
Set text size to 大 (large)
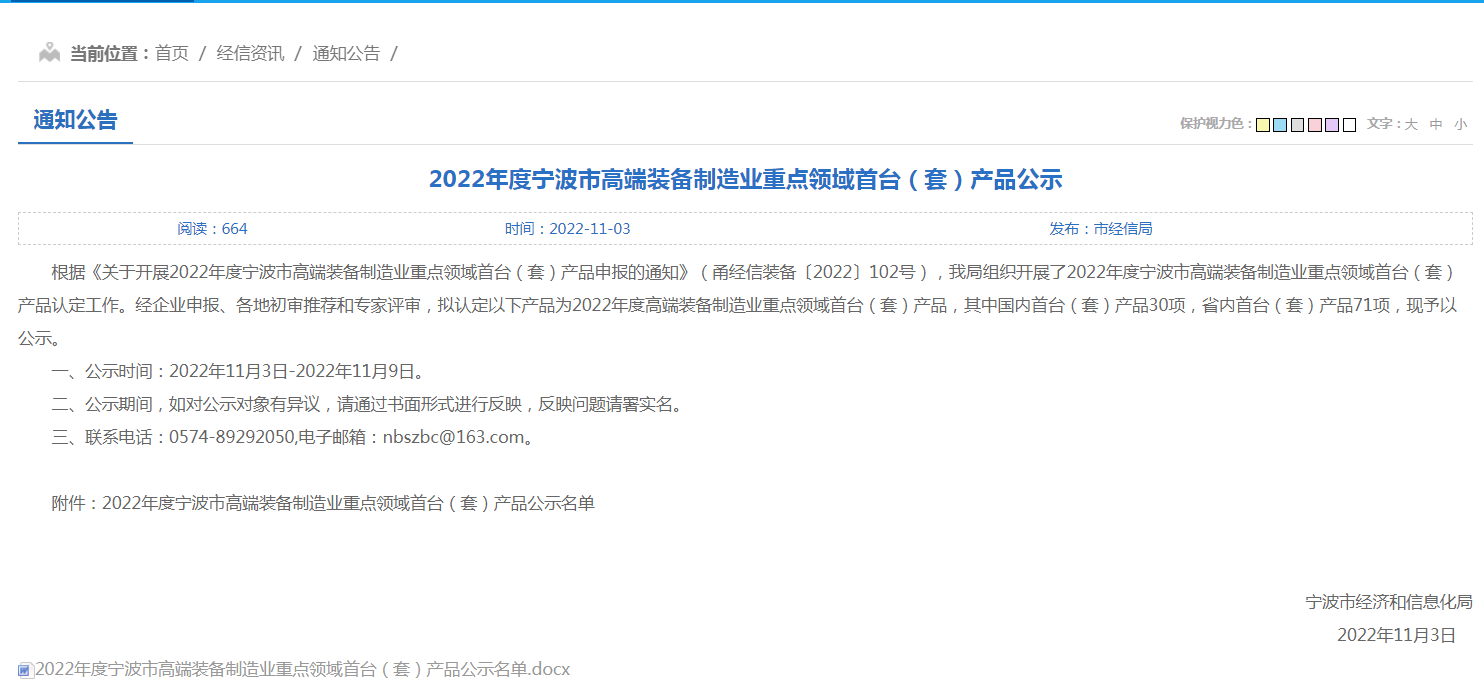click(1413, 124)
